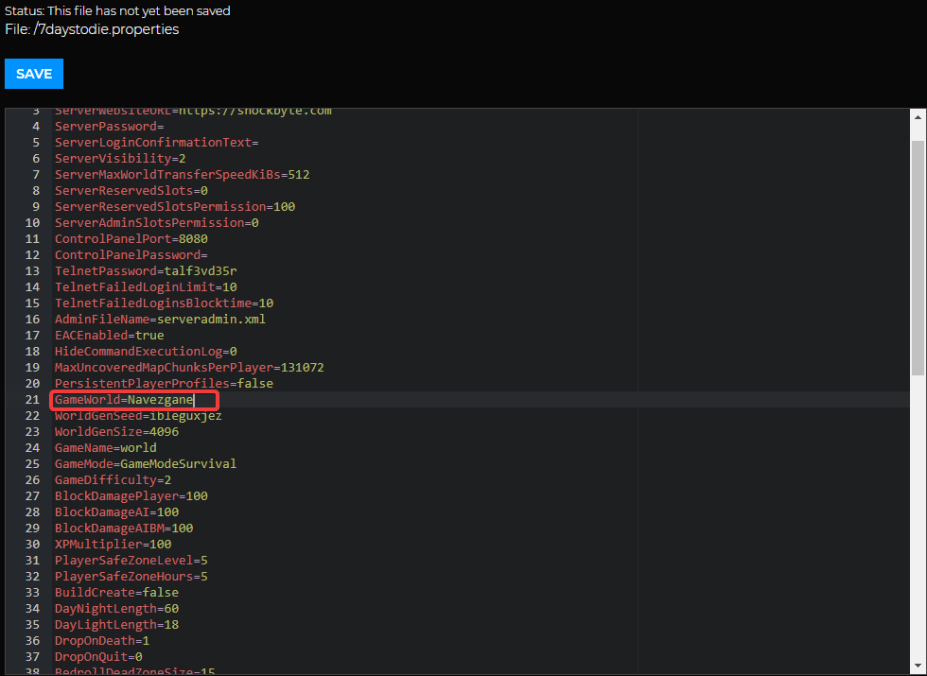Click PersistentPlayerProfiles=false line
This screenshot has height=676, width=927.
click(164, 383)
